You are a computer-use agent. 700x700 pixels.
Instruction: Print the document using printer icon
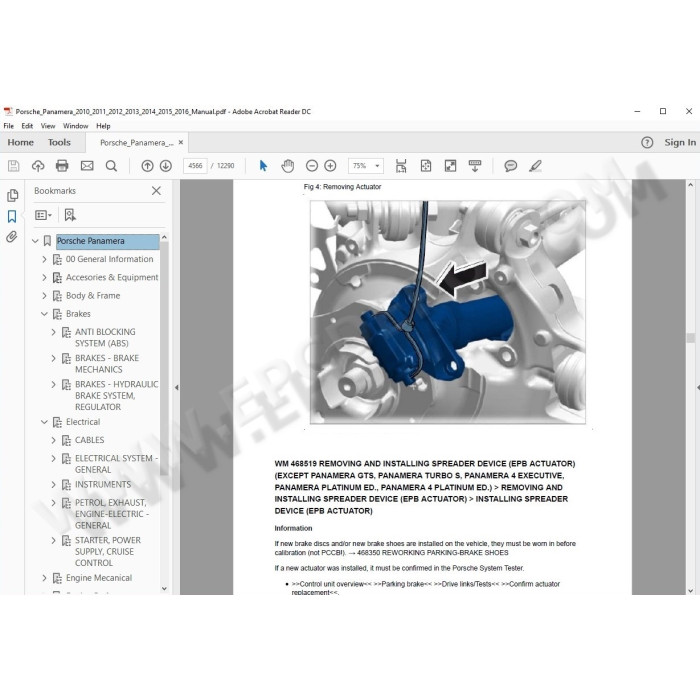coord(62,166)
